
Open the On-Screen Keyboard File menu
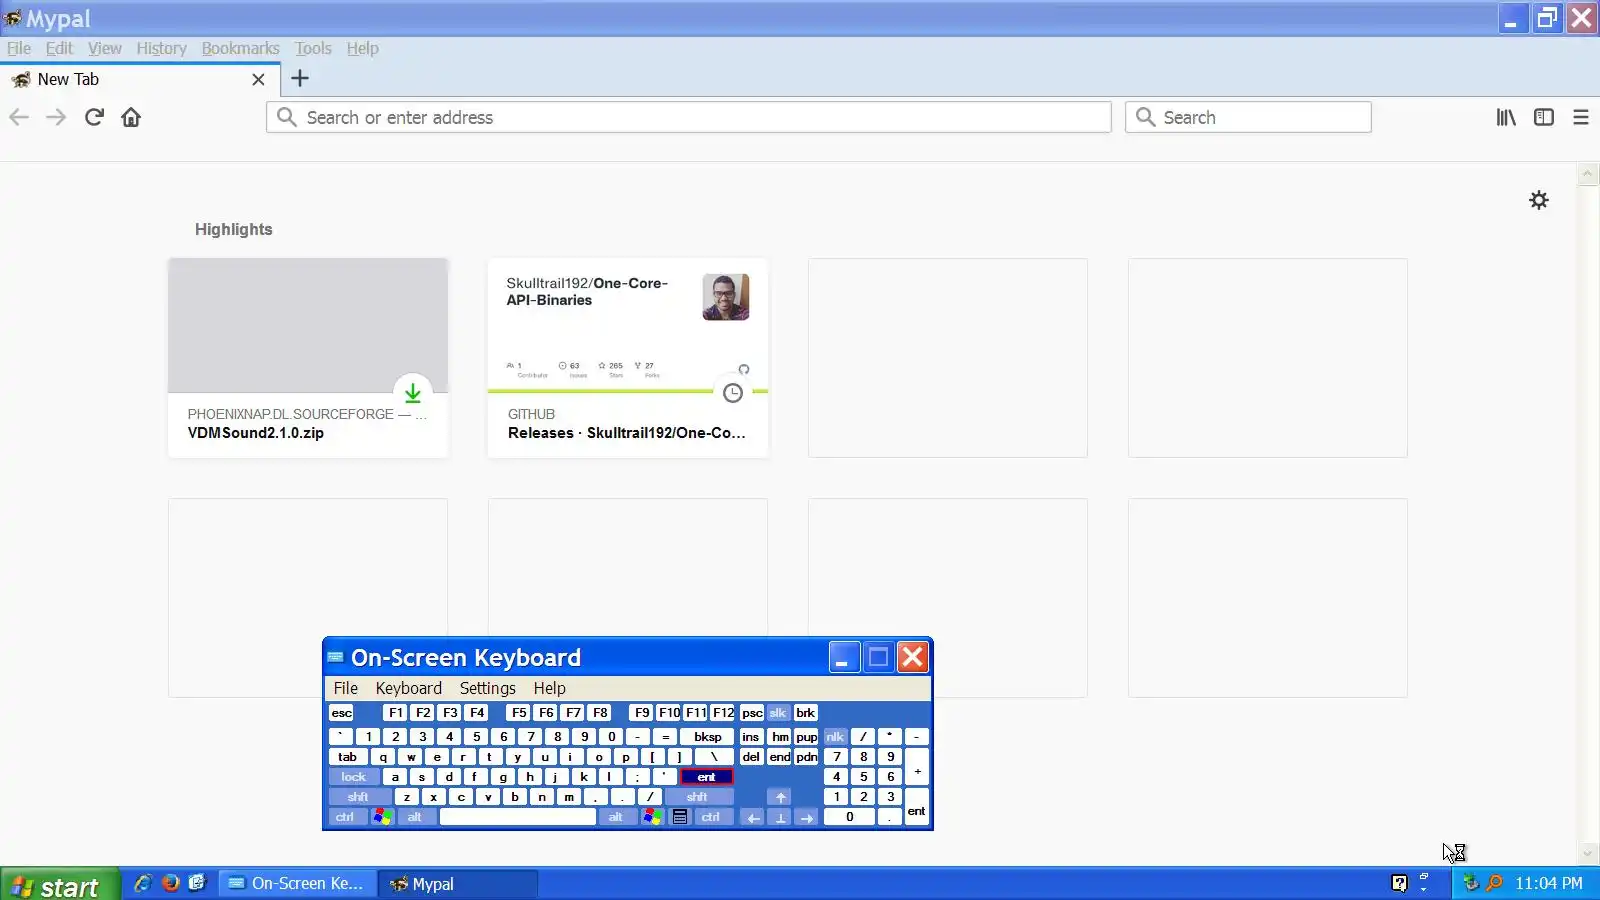click(345, 688)
